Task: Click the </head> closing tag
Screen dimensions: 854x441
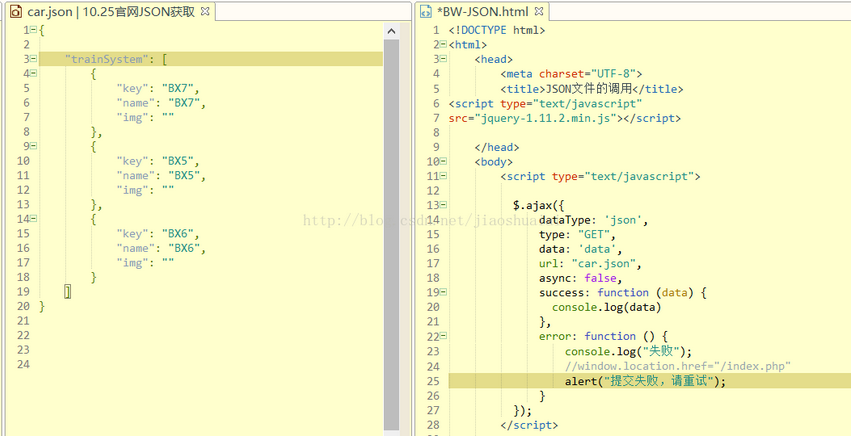Action: [x=497, y=147]
